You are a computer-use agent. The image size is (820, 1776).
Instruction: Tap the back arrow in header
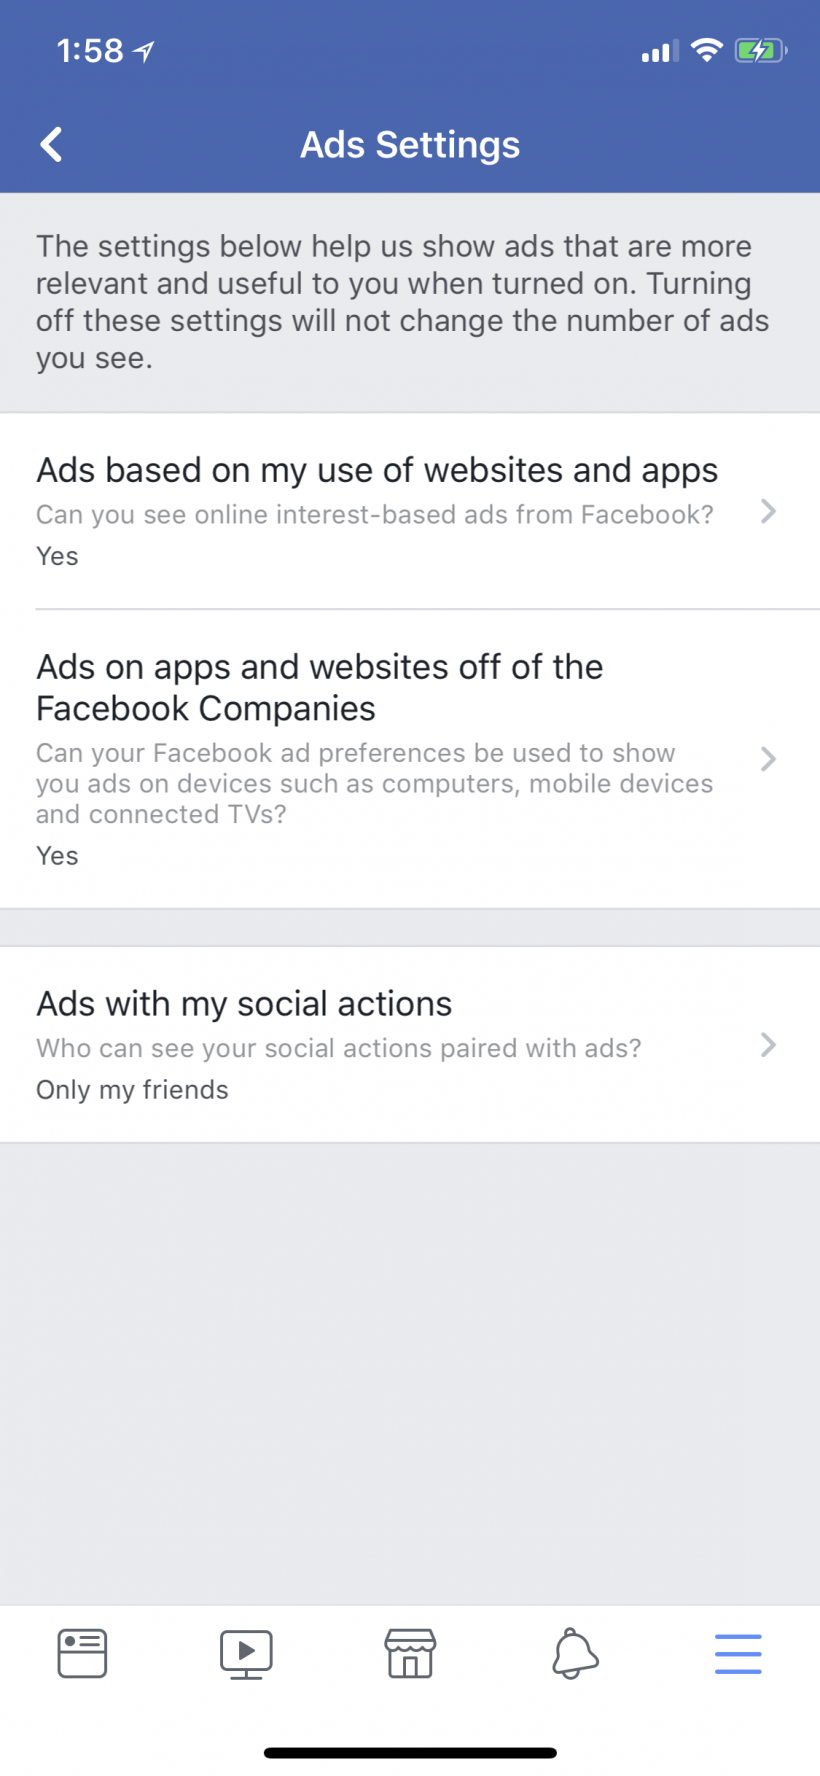point(52,144)
